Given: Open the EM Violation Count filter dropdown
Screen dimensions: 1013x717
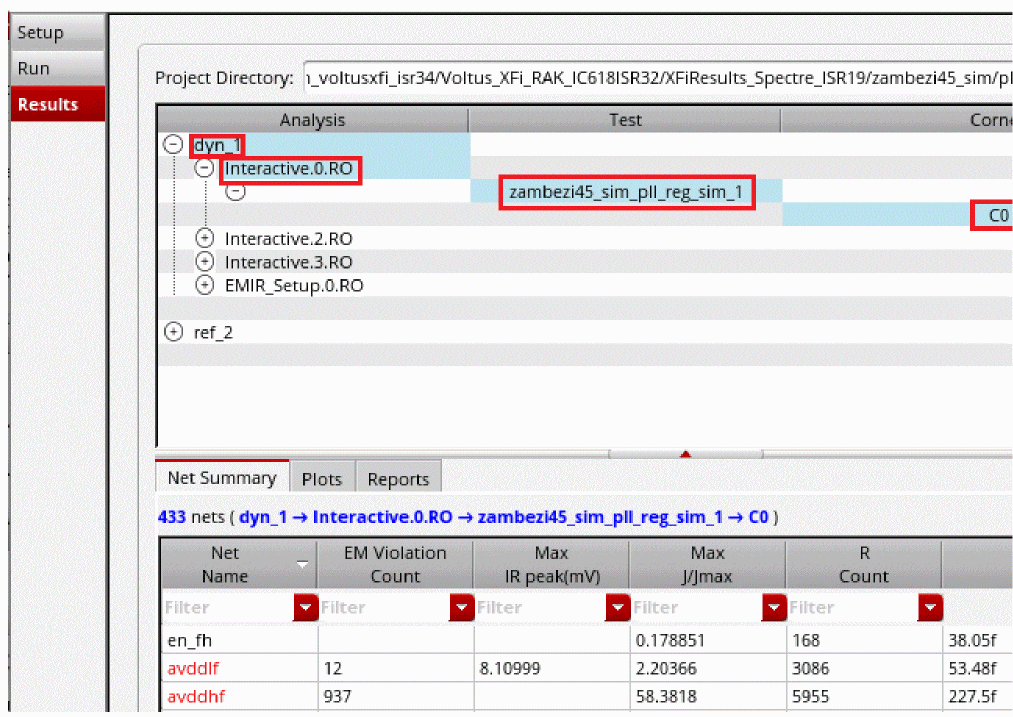Looking at the screenshot, I should coord(461,607).
